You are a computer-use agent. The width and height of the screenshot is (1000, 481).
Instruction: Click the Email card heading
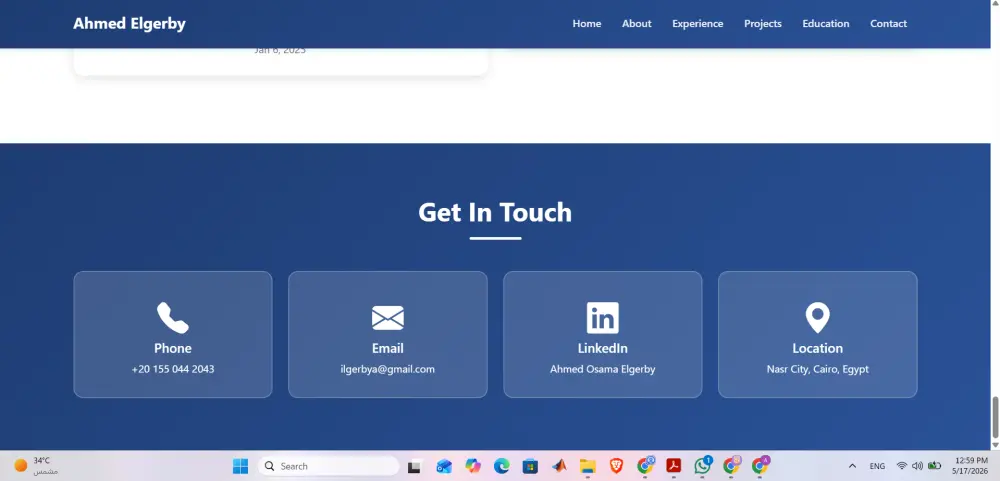pyautogui.click(x=388, y=348)
